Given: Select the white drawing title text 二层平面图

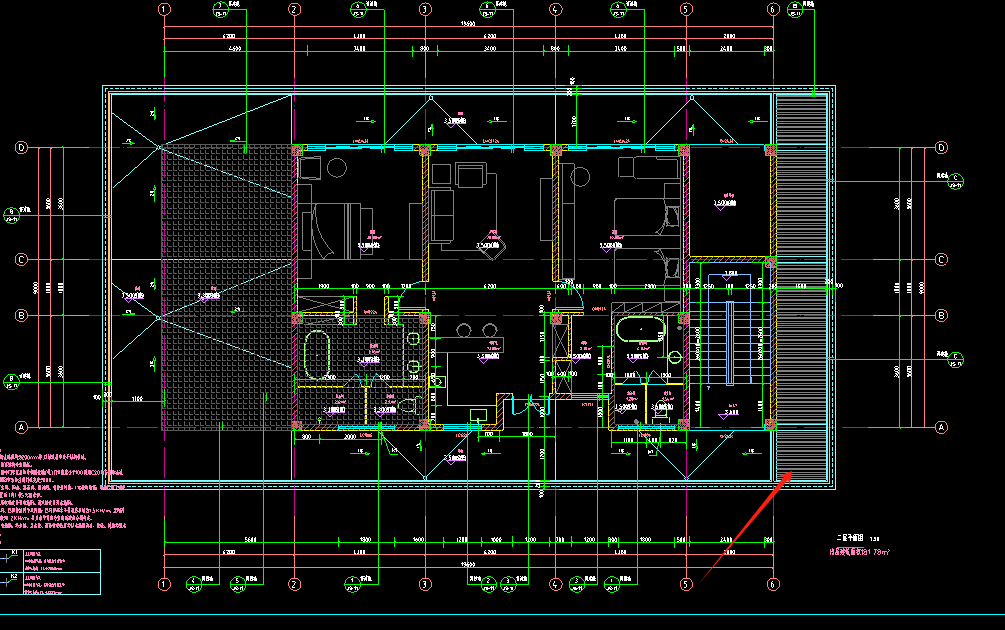Looking at the screenshot, I should coord(850,538).
